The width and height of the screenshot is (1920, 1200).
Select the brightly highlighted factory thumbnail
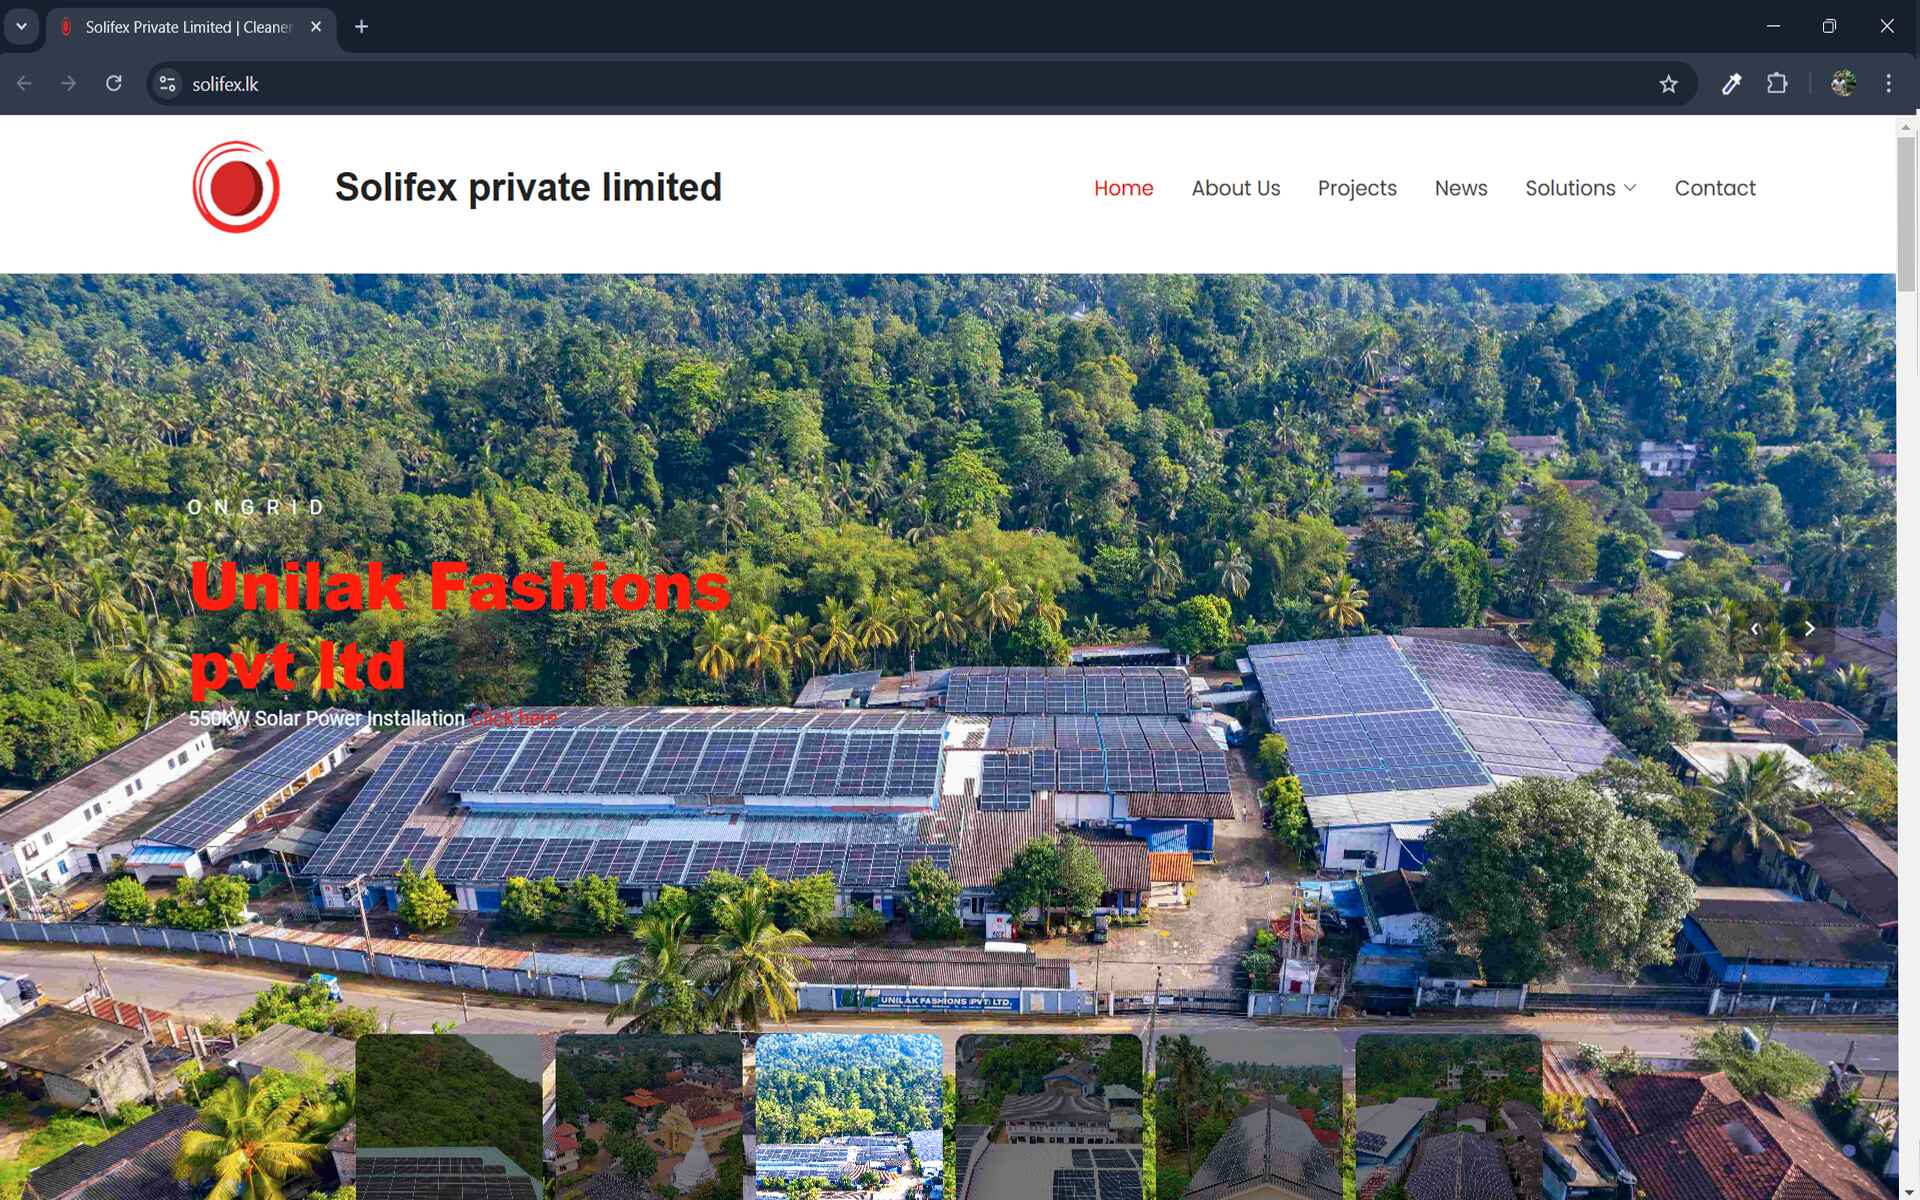click(x=849, y=1116)
